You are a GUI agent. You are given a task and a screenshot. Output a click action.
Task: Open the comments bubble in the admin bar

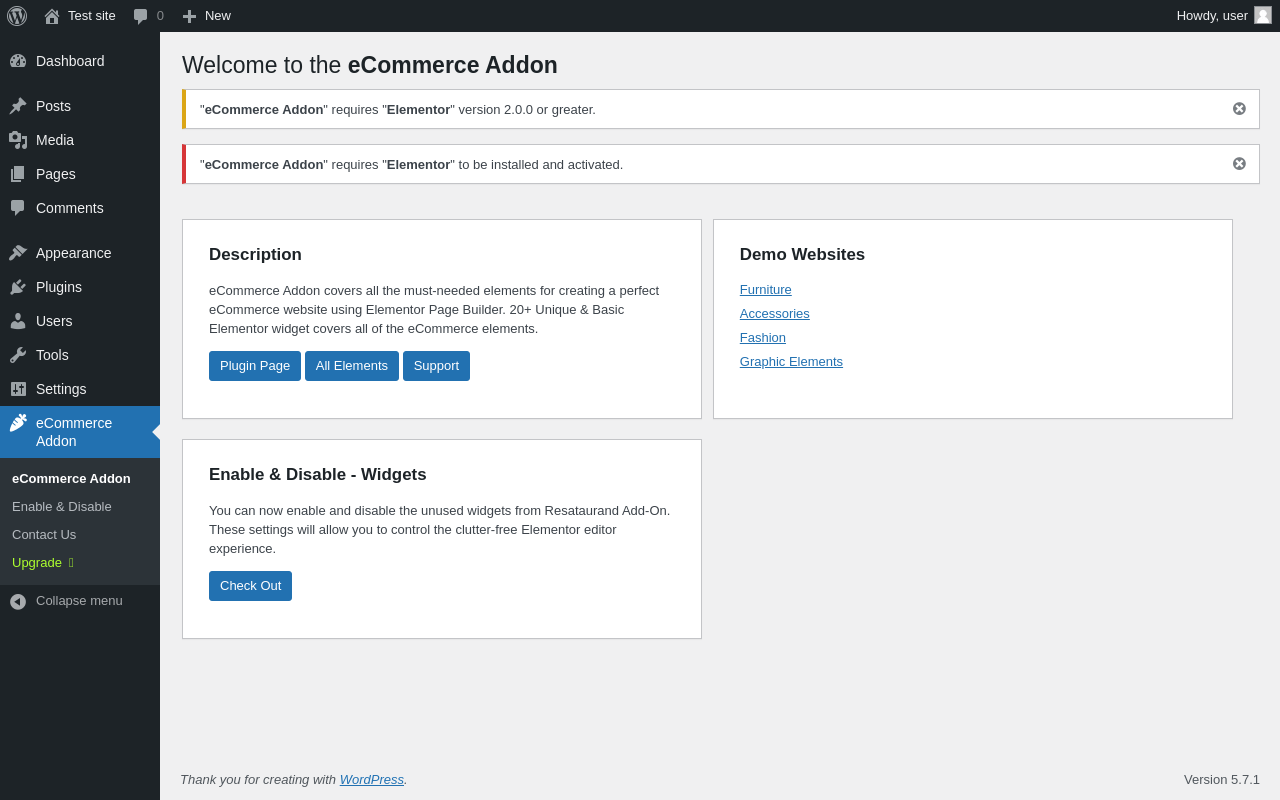(141, 16)
